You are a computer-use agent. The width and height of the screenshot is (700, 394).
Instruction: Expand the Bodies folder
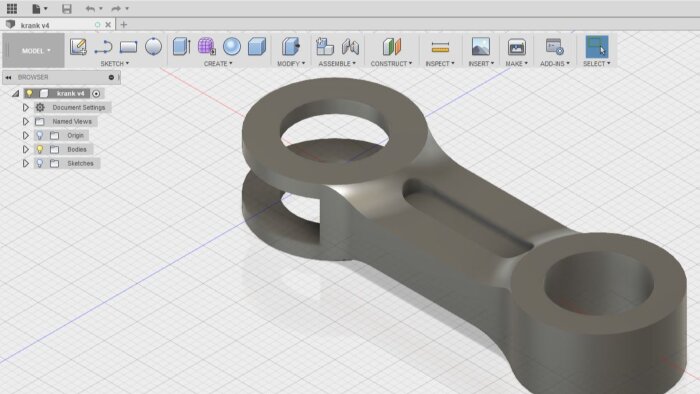(25, 149)
